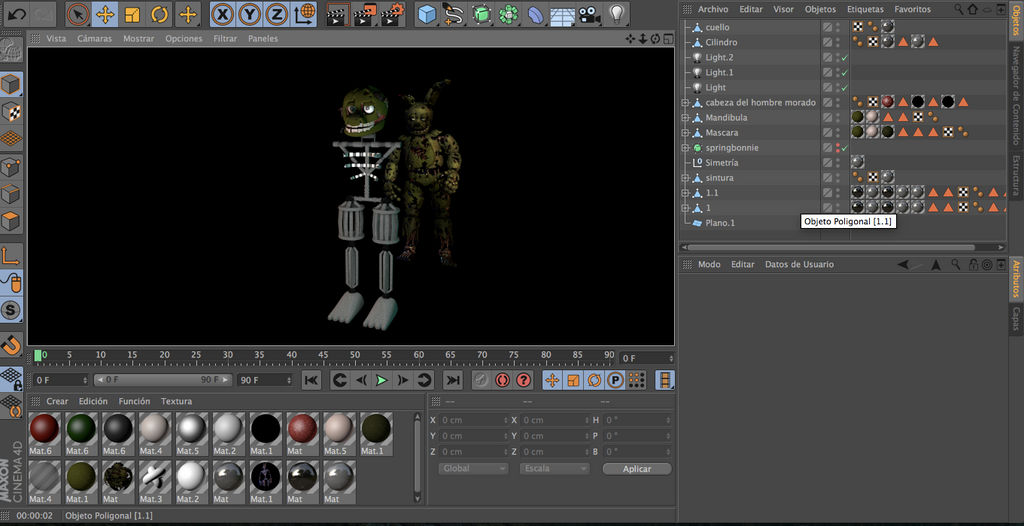Click the X position input field
Image resolution: width=1024 pixels, height=526 pixels.
coord(473,420)
